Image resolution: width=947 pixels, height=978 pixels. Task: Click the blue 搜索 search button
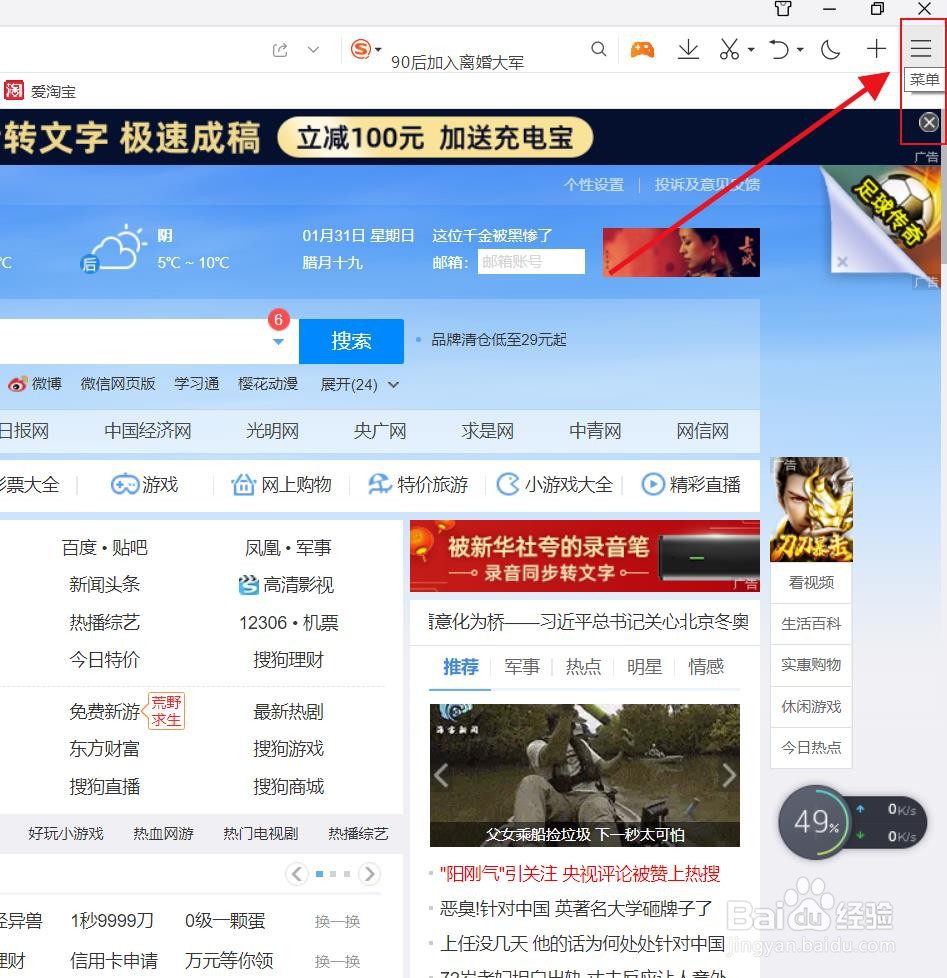tap(351, 341)
